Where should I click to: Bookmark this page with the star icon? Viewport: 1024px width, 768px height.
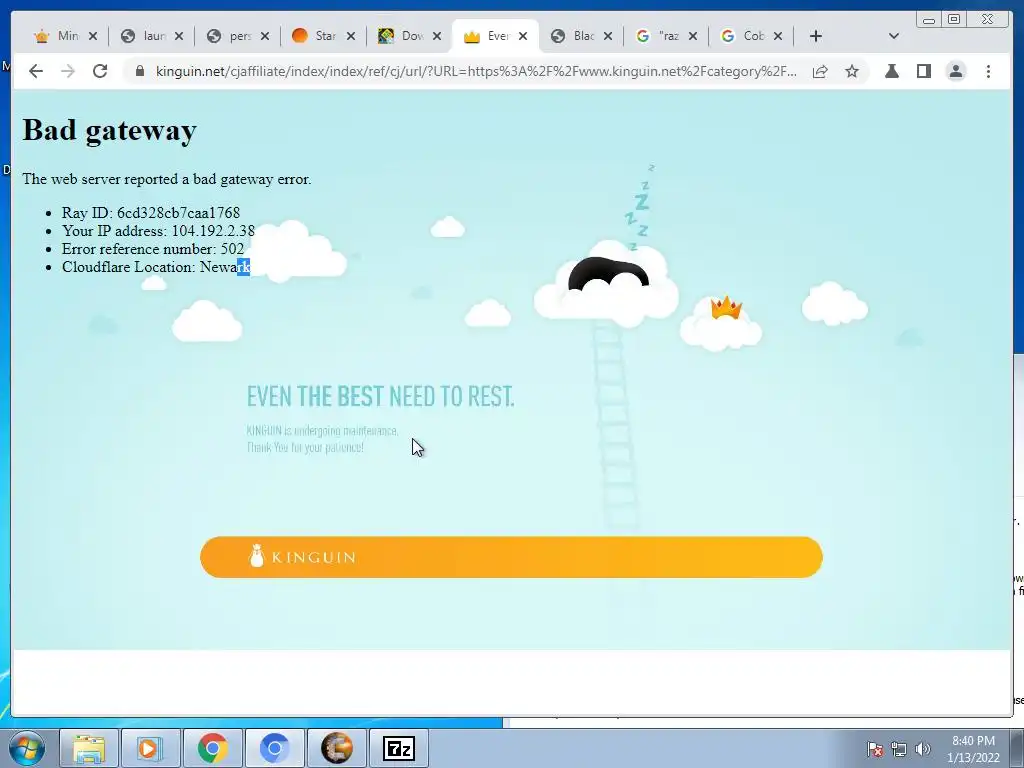[852, 71]
